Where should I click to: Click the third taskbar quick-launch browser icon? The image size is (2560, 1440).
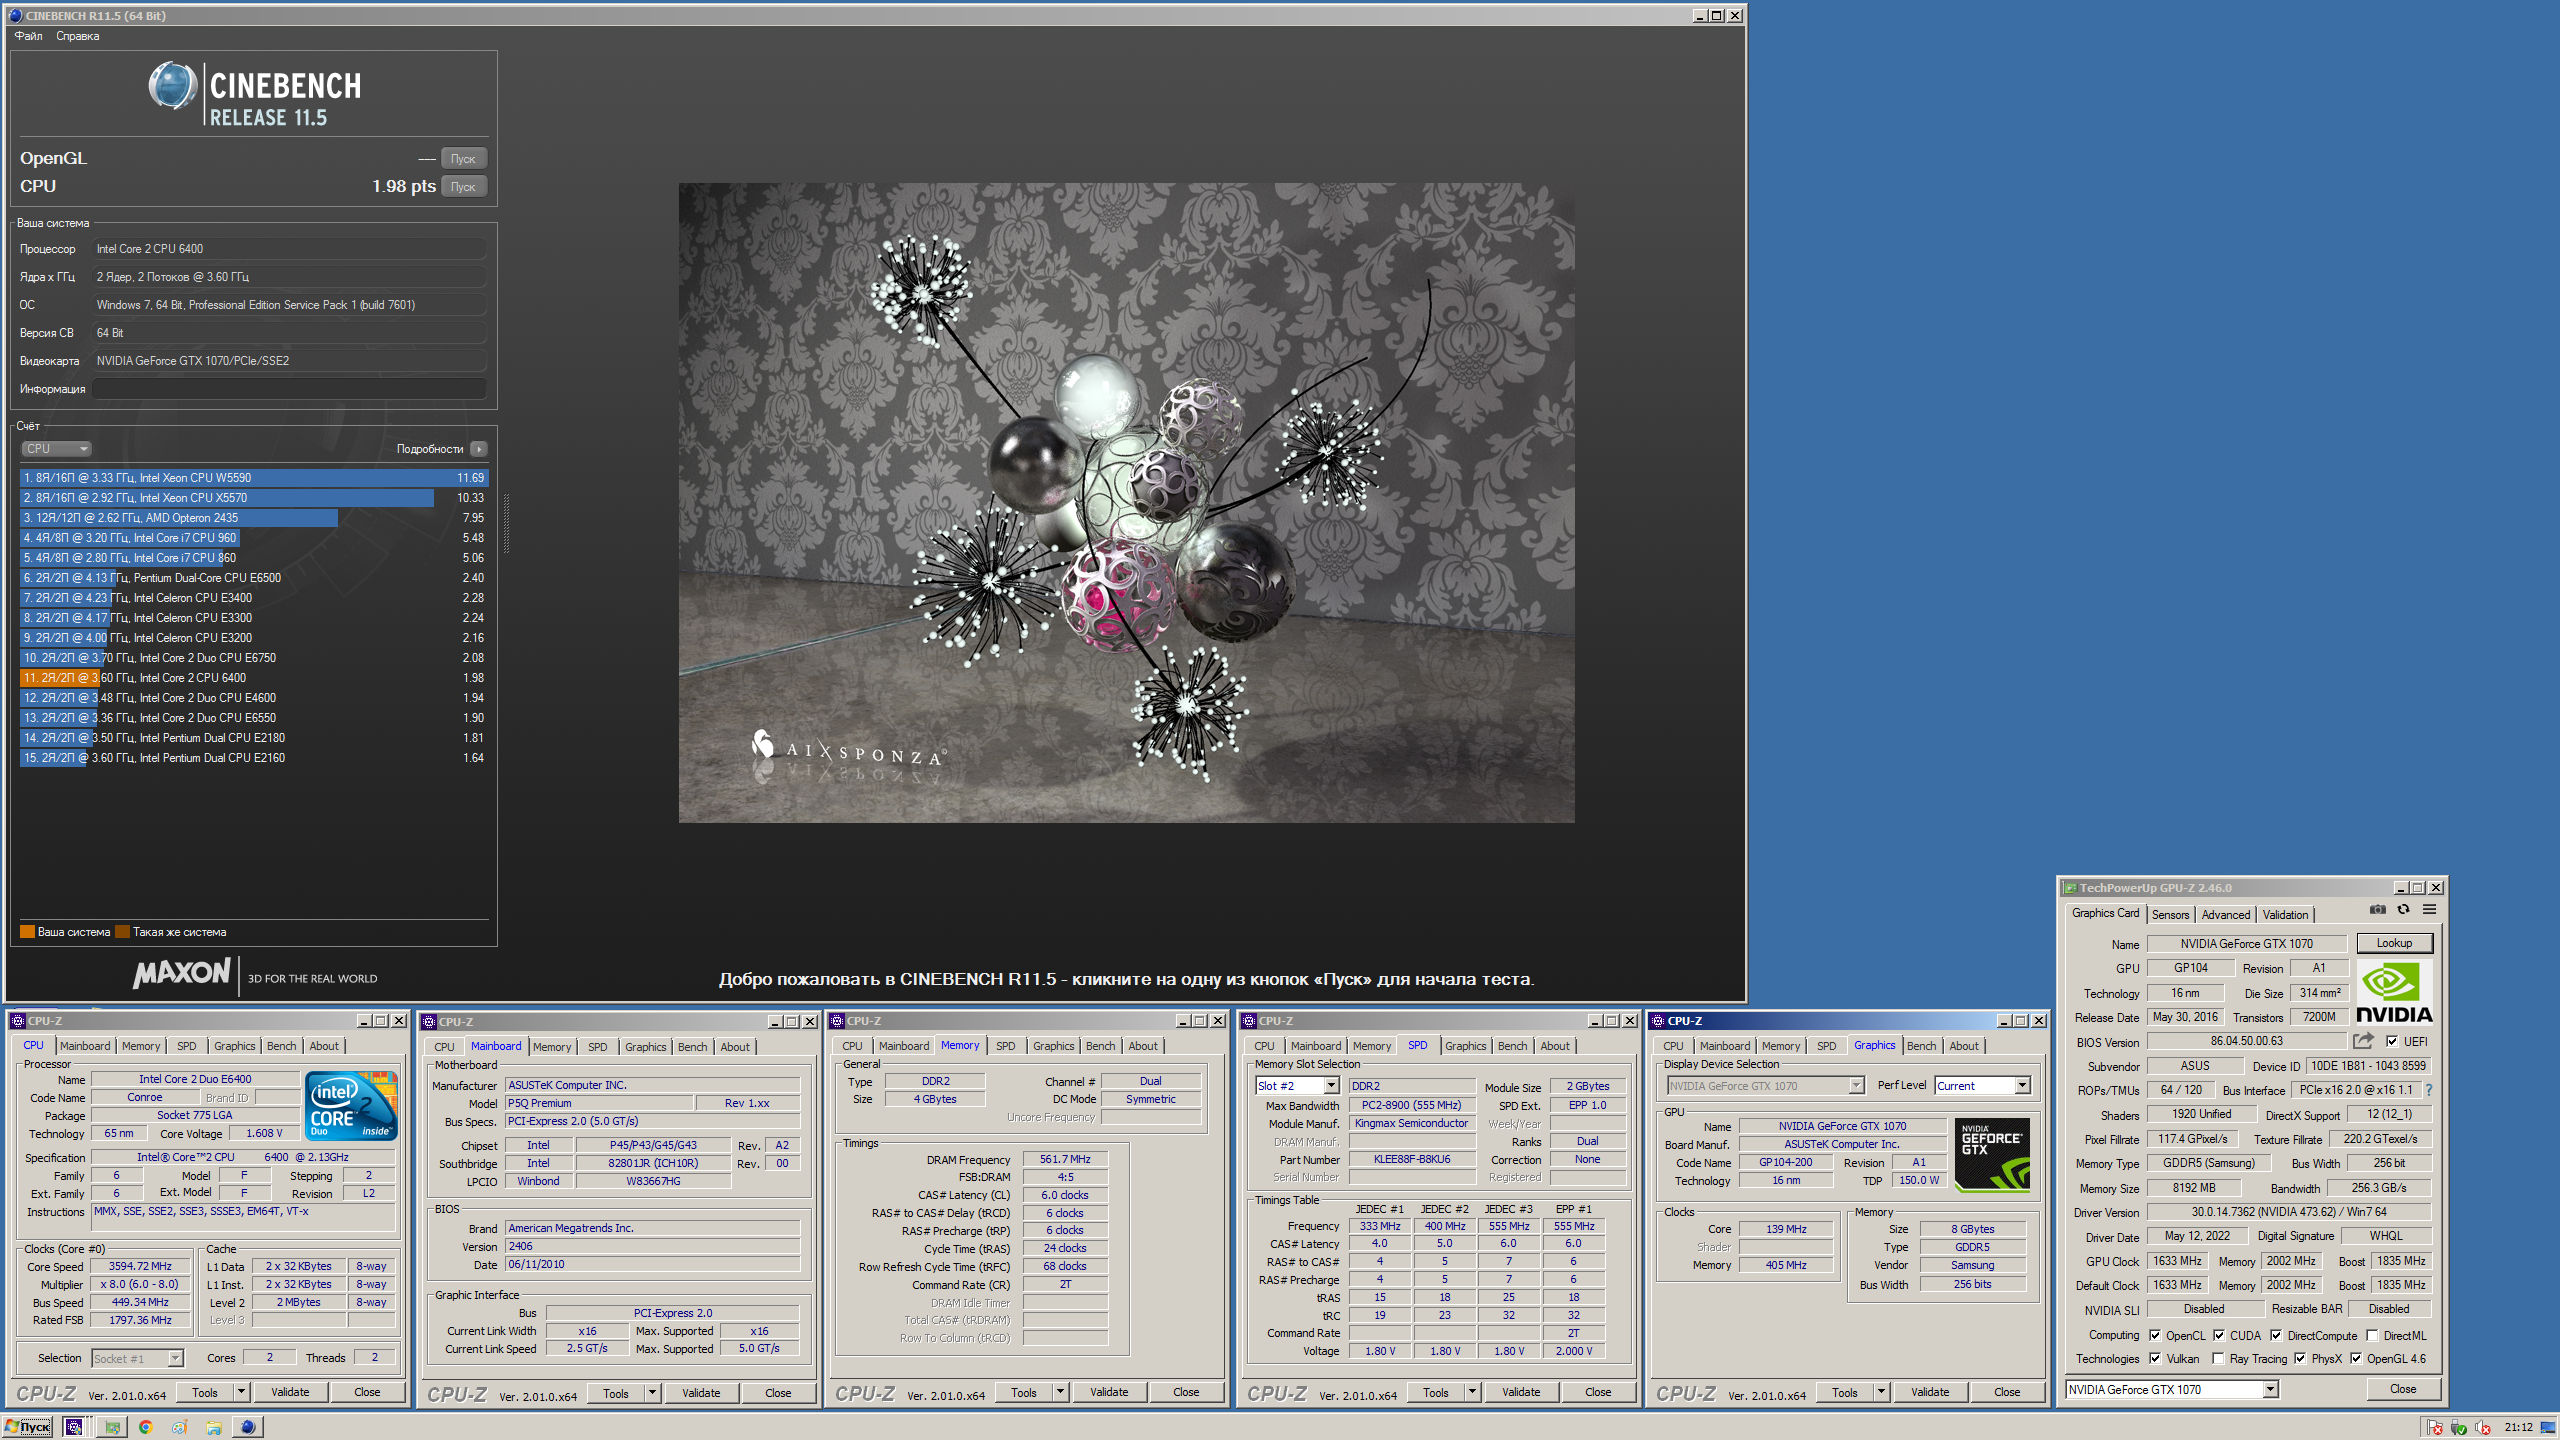(x=179, y=1427)
